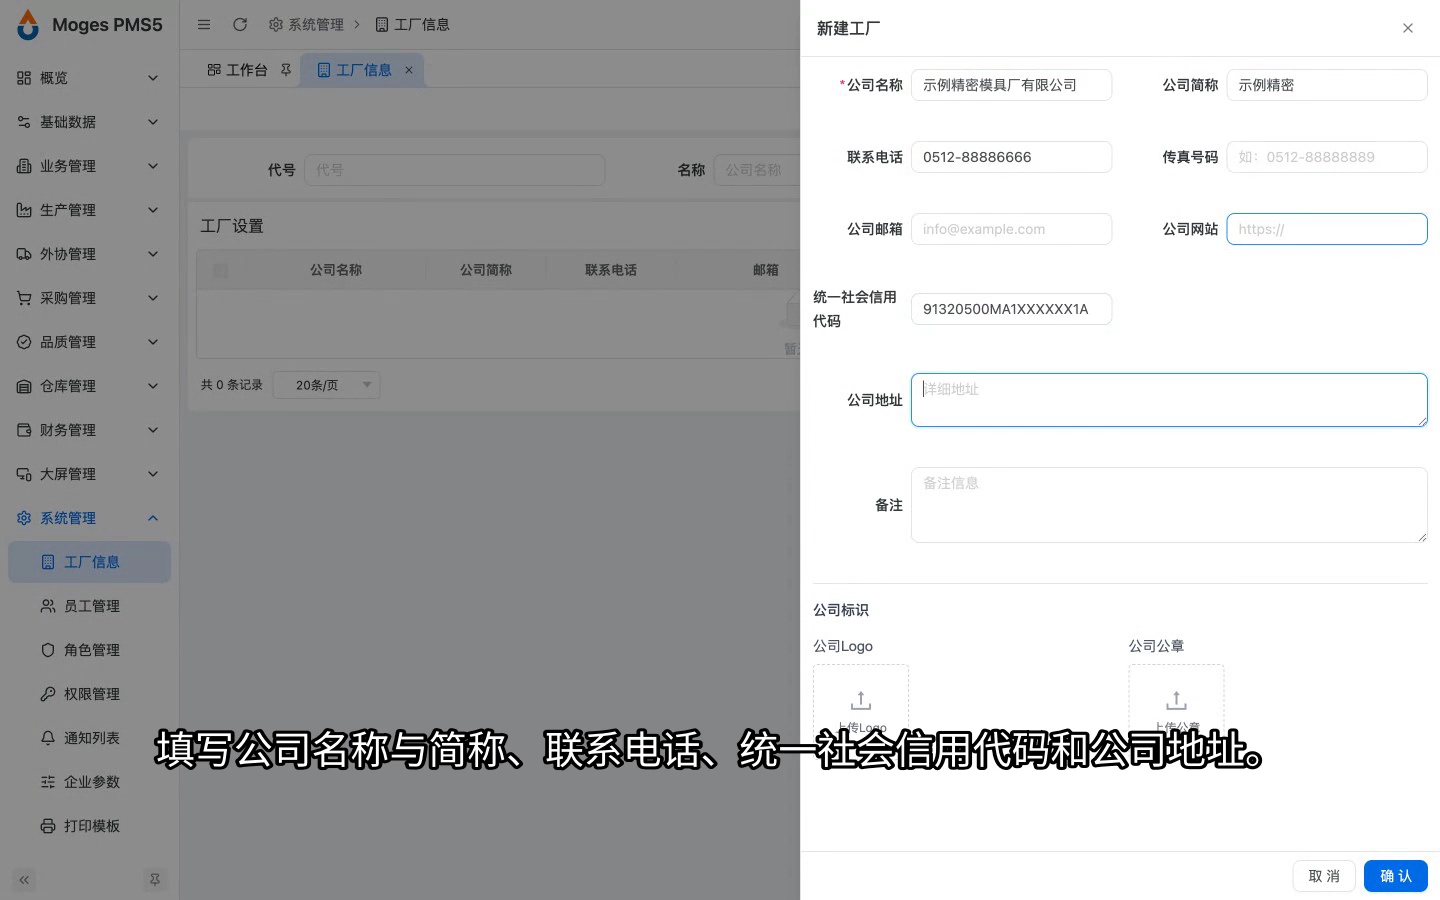This screenshot has width=1440, height=900.
Task: Focus the 公司地址 textarea
Action: 1169,400
